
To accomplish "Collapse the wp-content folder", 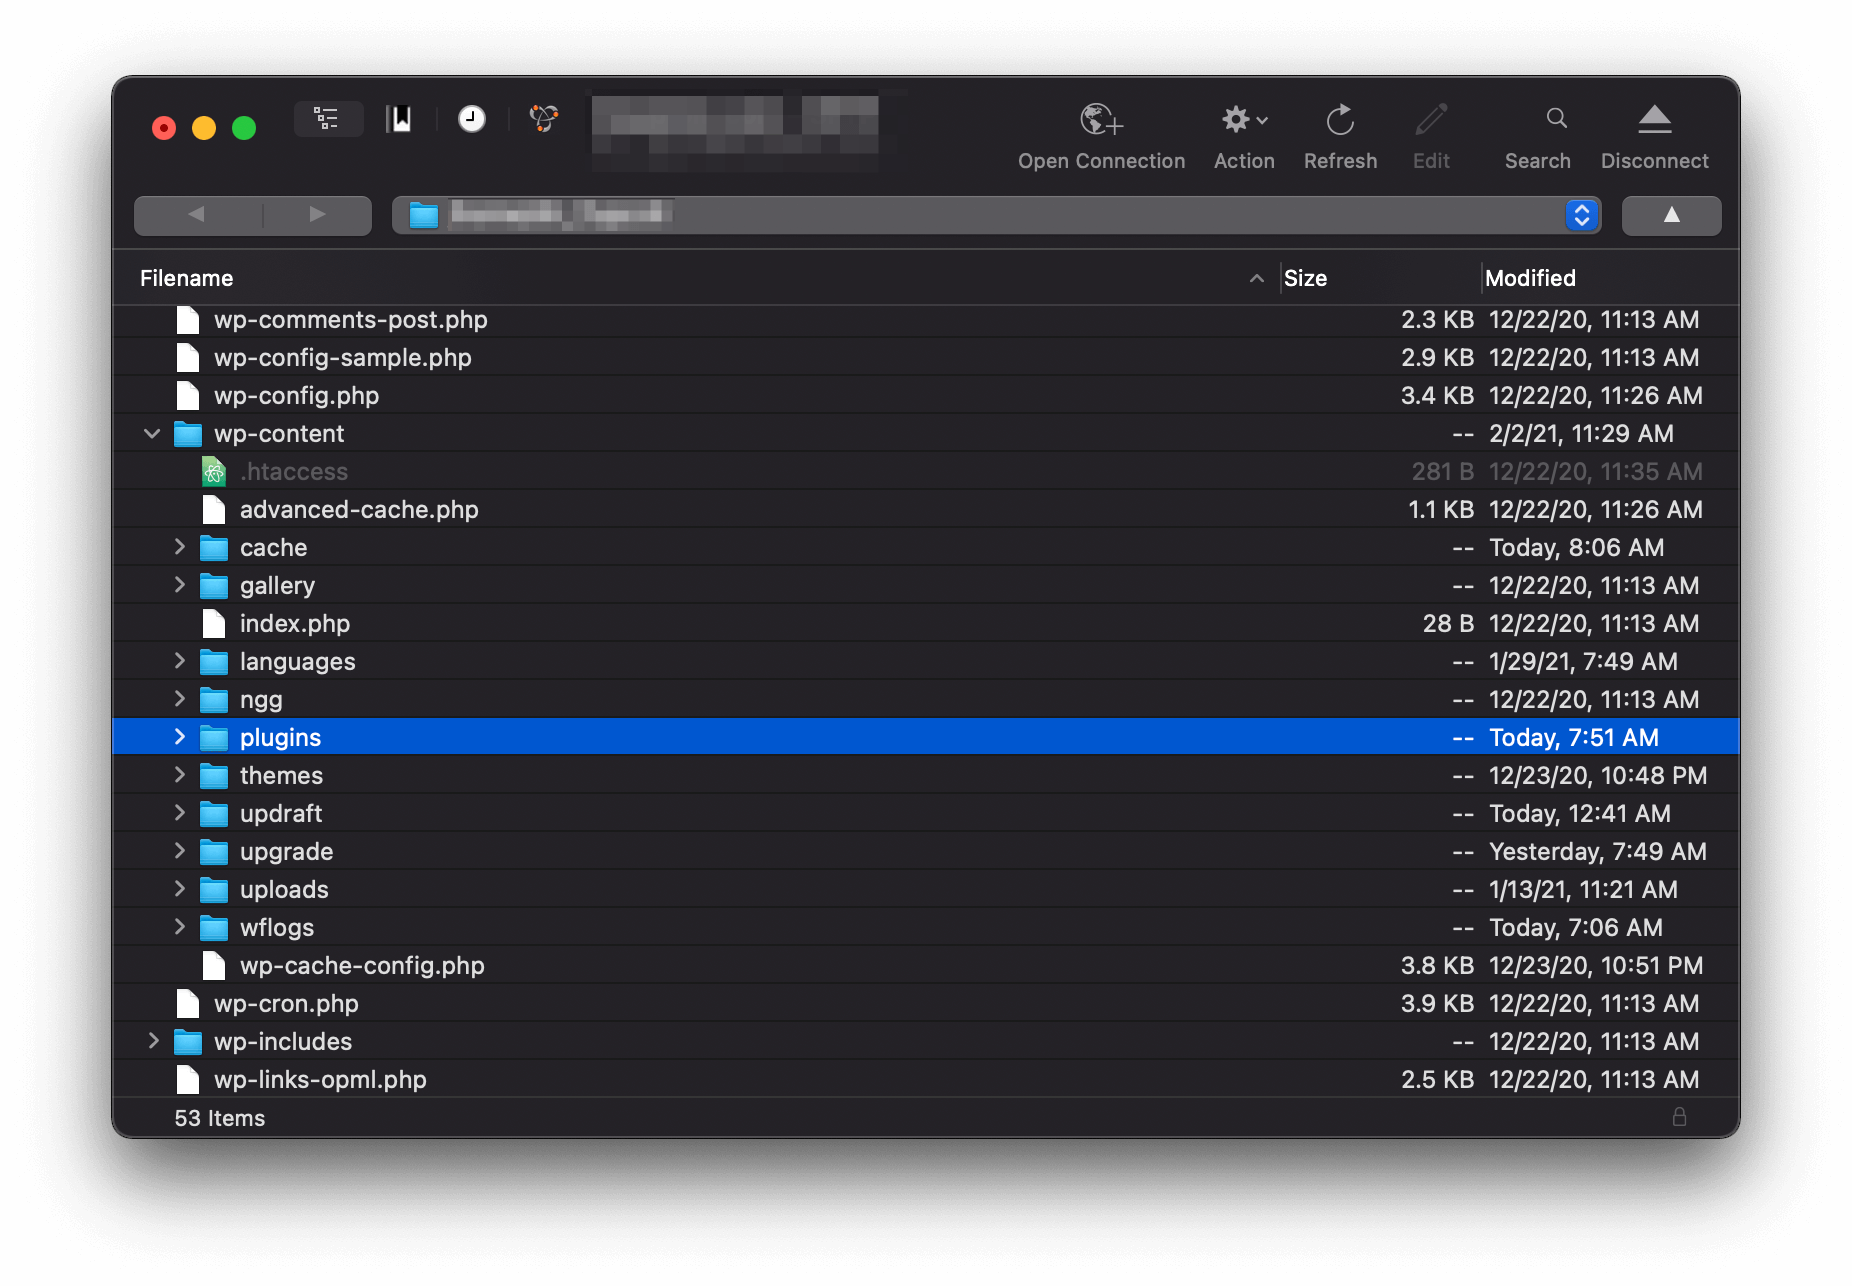I will click(152, 433).
